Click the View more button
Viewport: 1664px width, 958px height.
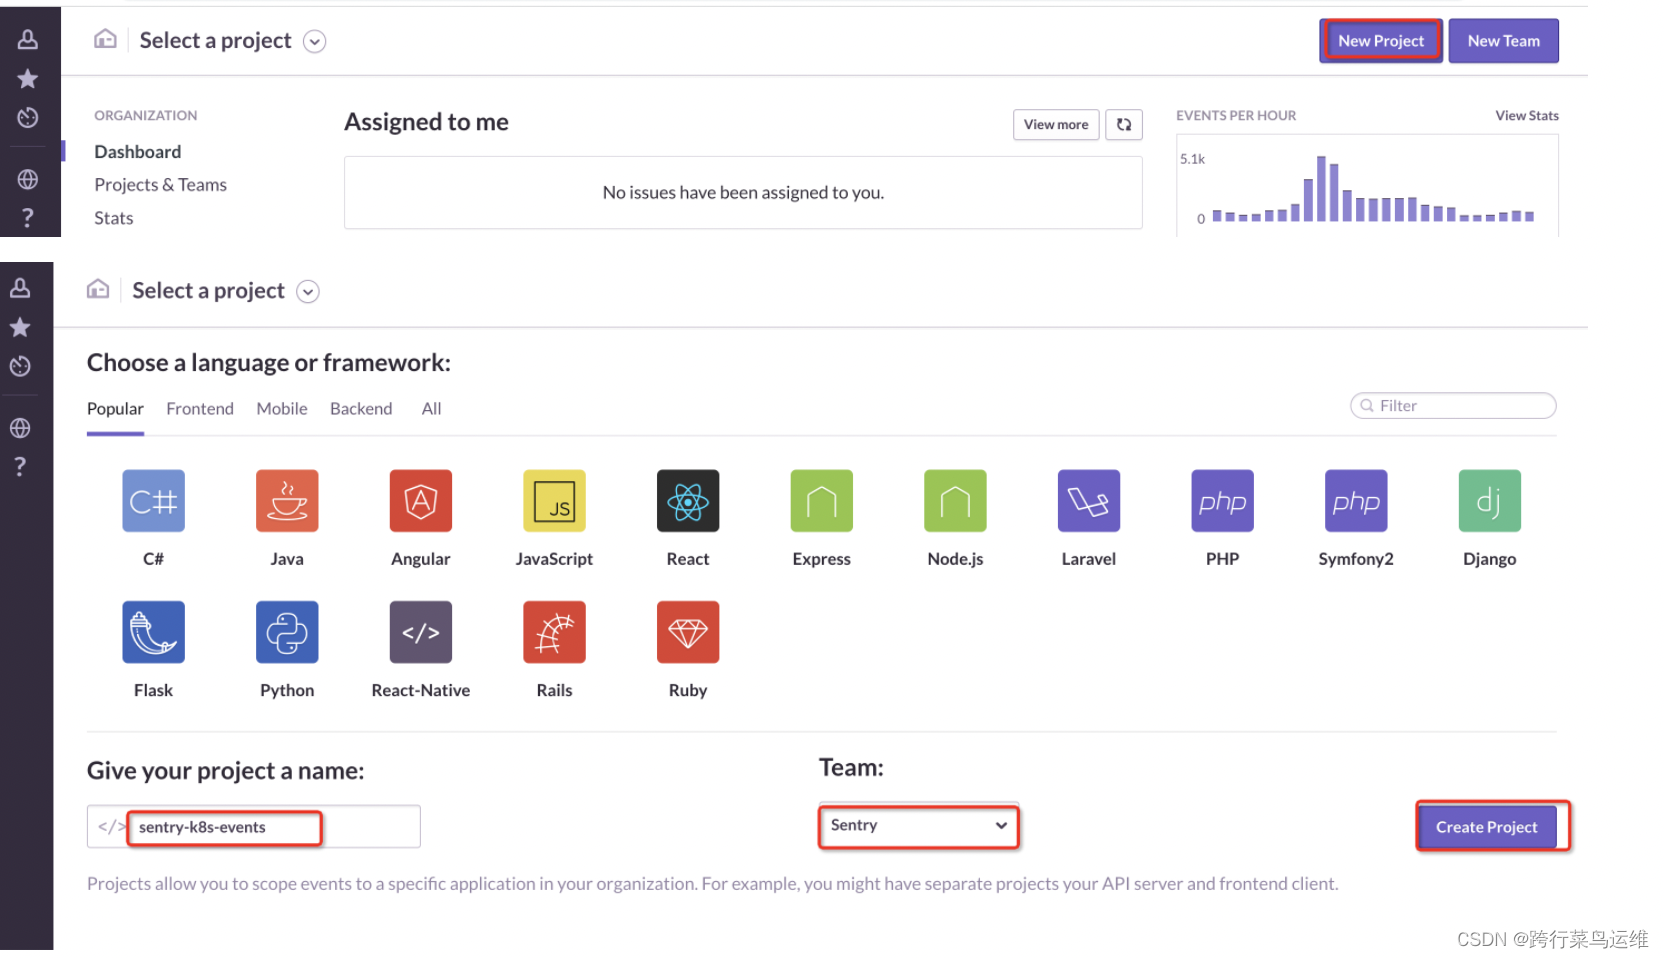[x=1056, y=125]
